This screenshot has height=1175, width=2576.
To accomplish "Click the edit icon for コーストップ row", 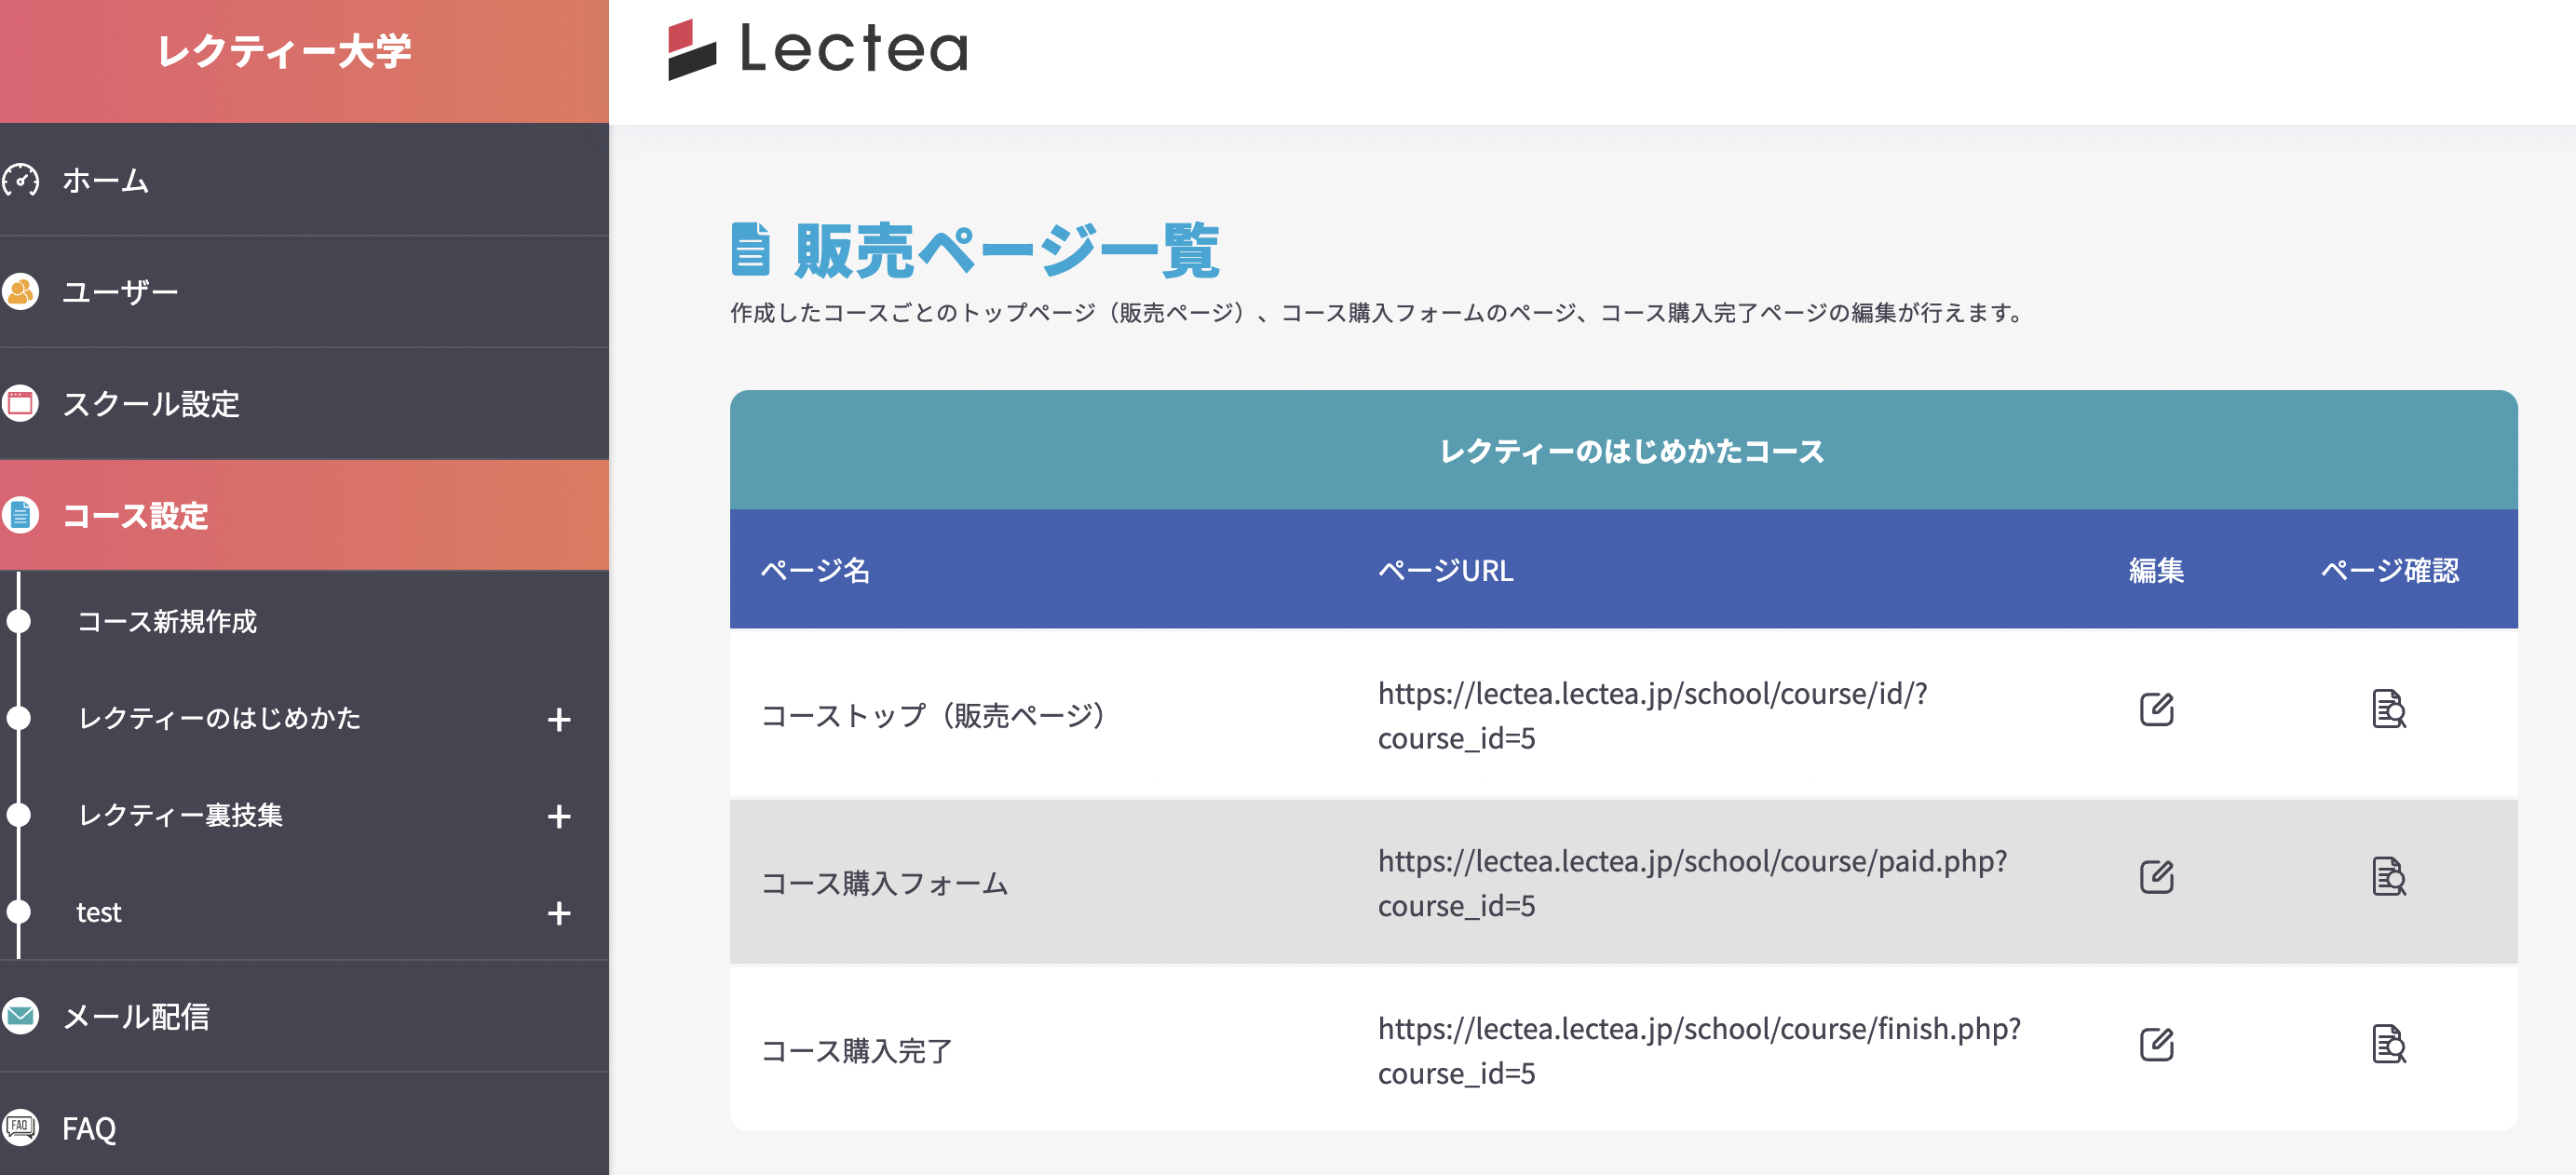I will tap(2156, 709).
